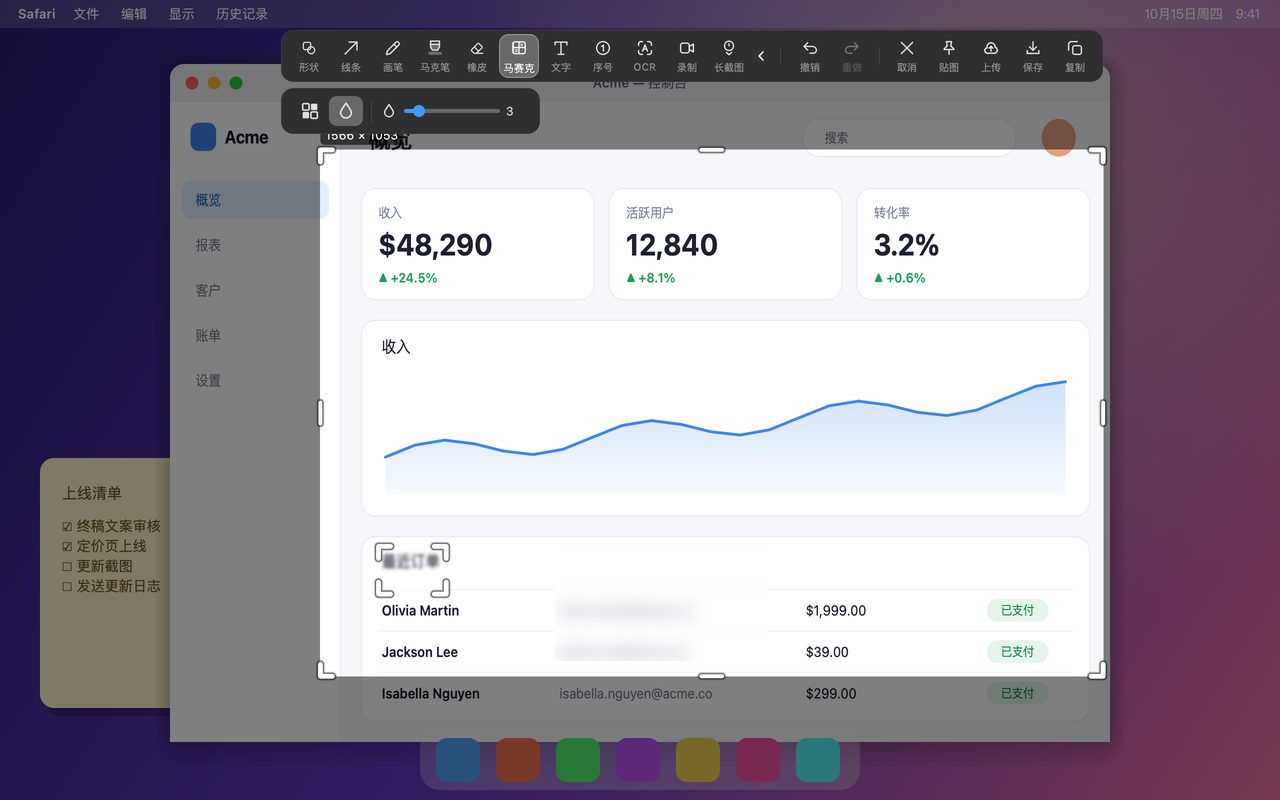1280x800 pixels.
Task: Switch to pixelated mosaic grid style
Action: (310, 111)
